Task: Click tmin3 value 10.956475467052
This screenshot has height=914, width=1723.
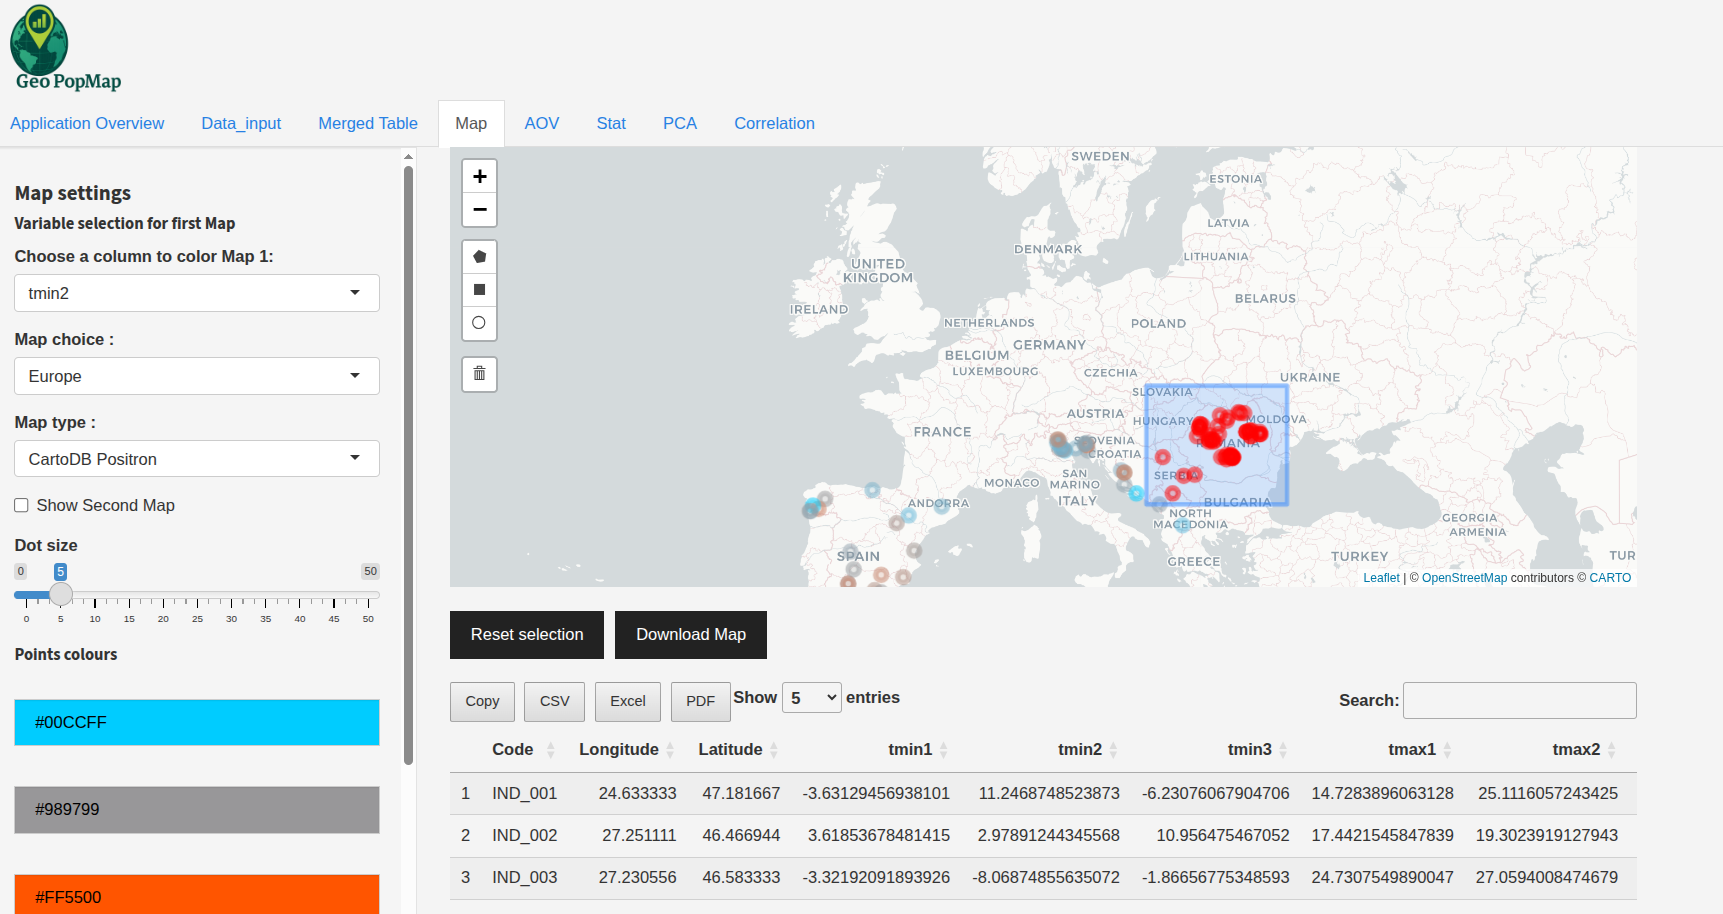Action: [x=1223, y=836]
